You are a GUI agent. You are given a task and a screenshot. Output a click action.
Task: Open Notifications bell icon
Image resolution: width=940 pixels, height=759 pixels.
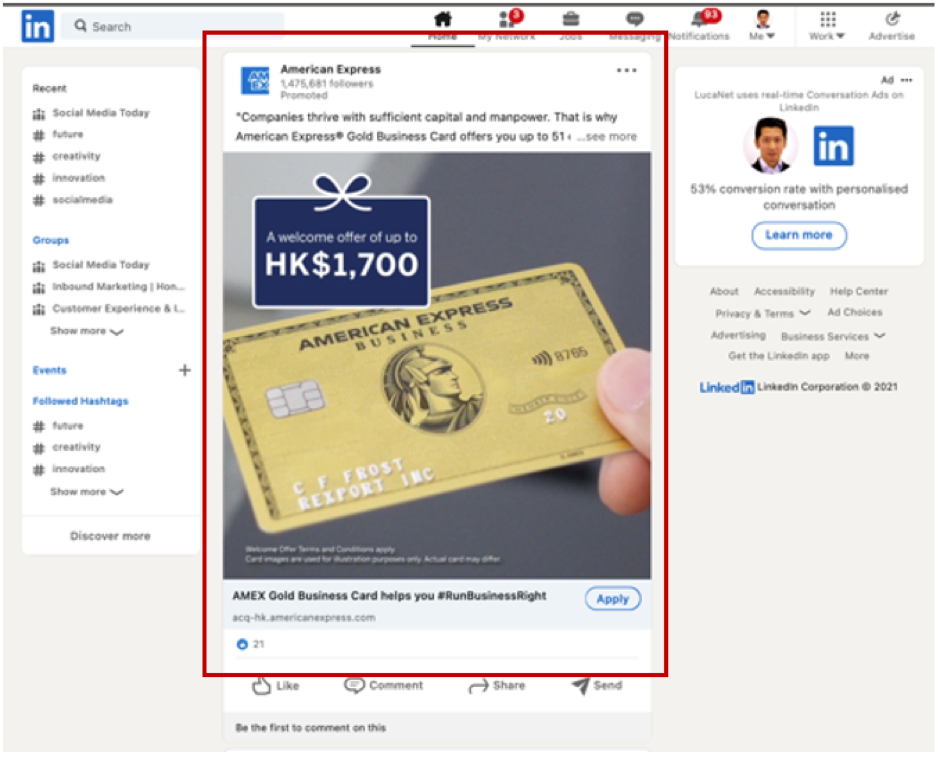point(699,20)
